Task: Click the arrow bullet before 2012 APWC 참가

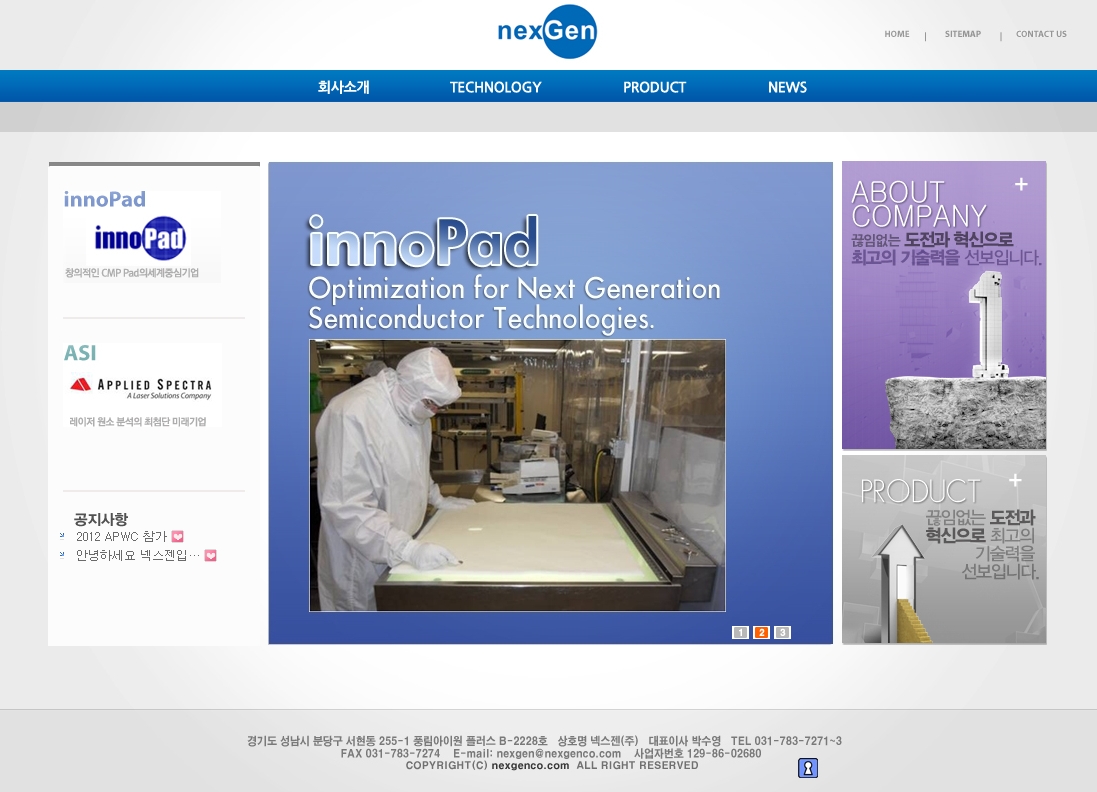Action: [x=62, y=536]
